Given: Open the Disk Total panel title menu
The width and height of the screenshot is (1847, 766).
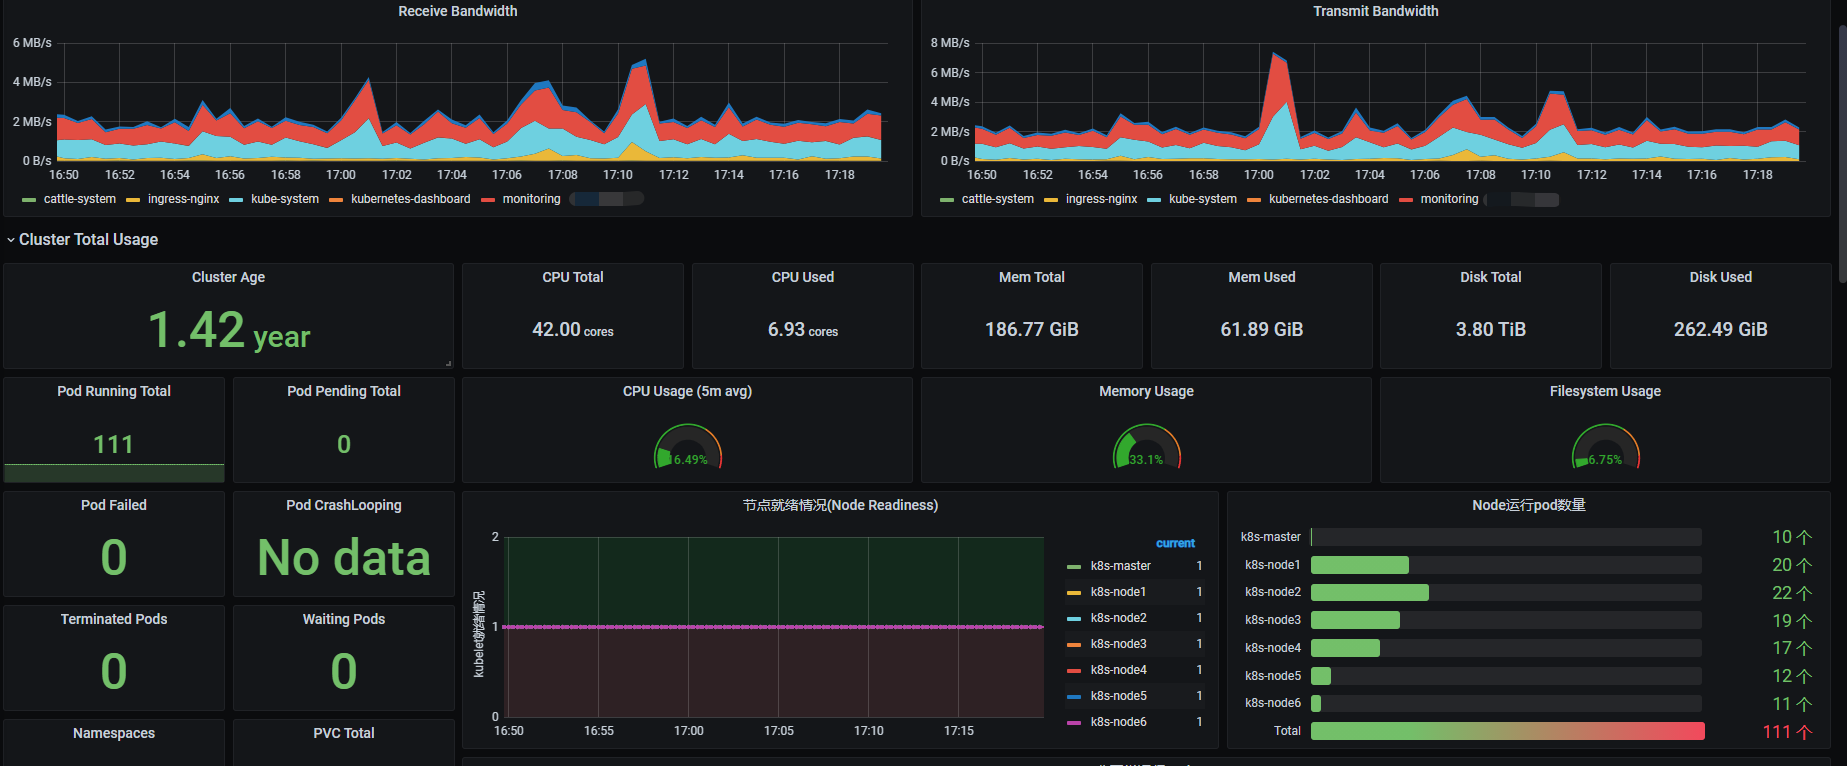Looking at the screenshot, I should (x=1491, y=277).
